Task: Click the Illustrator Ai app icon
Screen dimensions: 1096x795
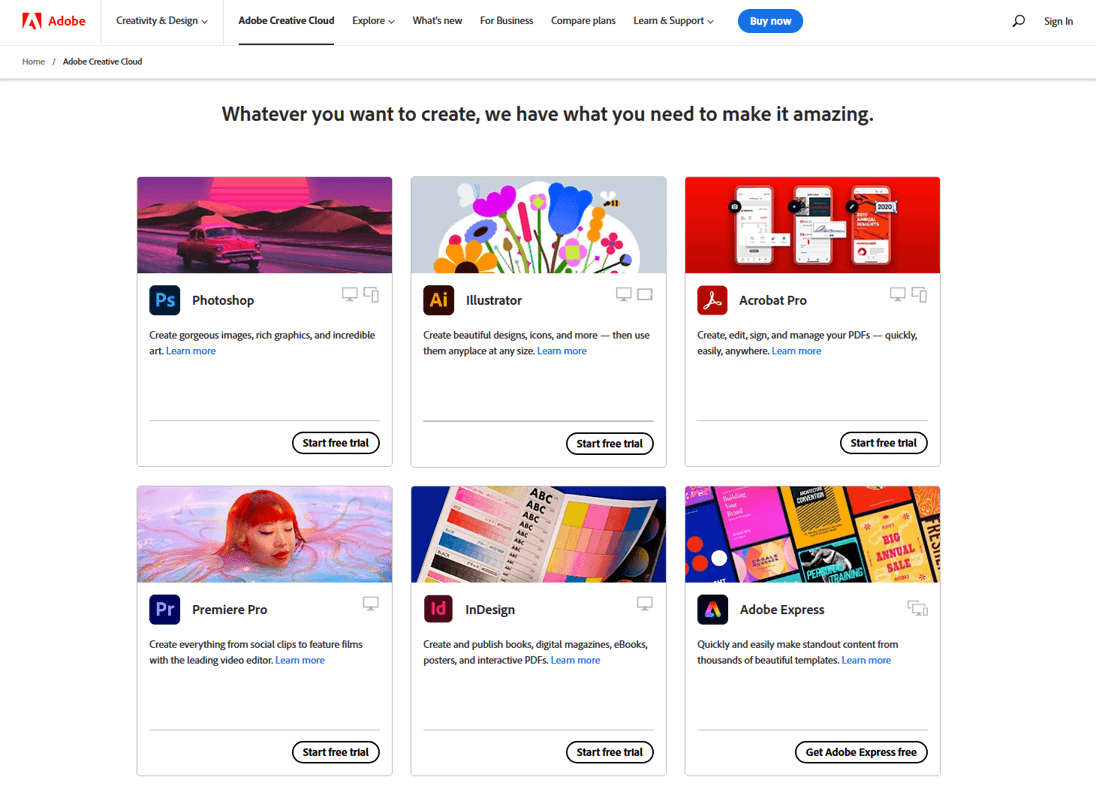Action: [x=438, y=300]
